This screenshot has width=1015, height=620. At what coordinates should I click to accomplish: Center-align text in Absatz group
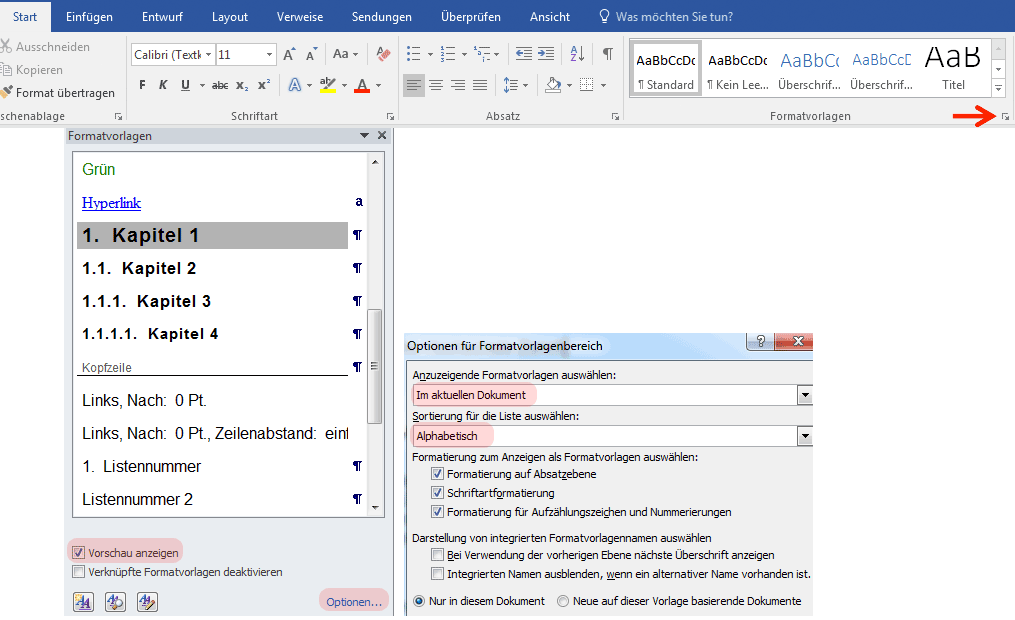coord(436,85)
